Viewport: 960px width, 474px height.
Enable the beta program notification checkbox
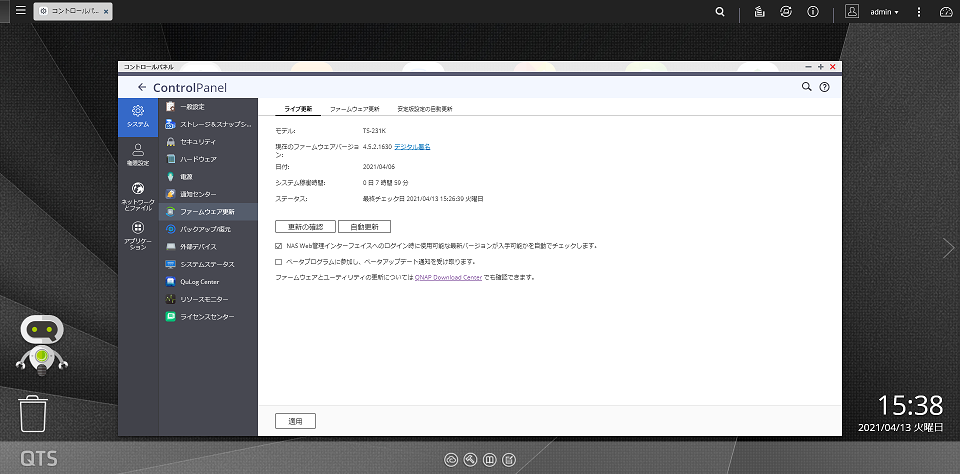[279, 261]
